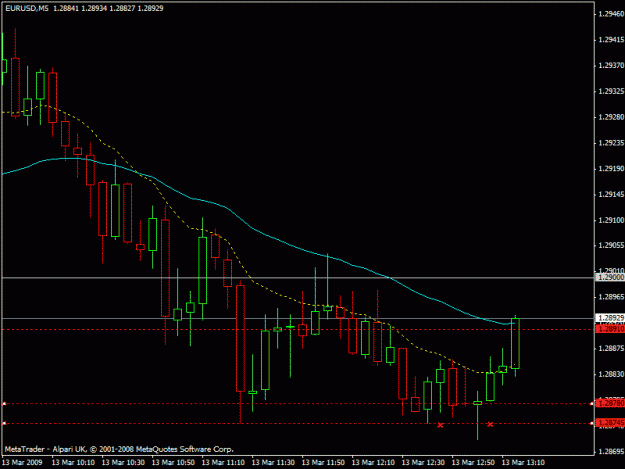Screen dimensions: 625x469
Task: Click the latest tall green candle at 13:10
Action: 515,343
